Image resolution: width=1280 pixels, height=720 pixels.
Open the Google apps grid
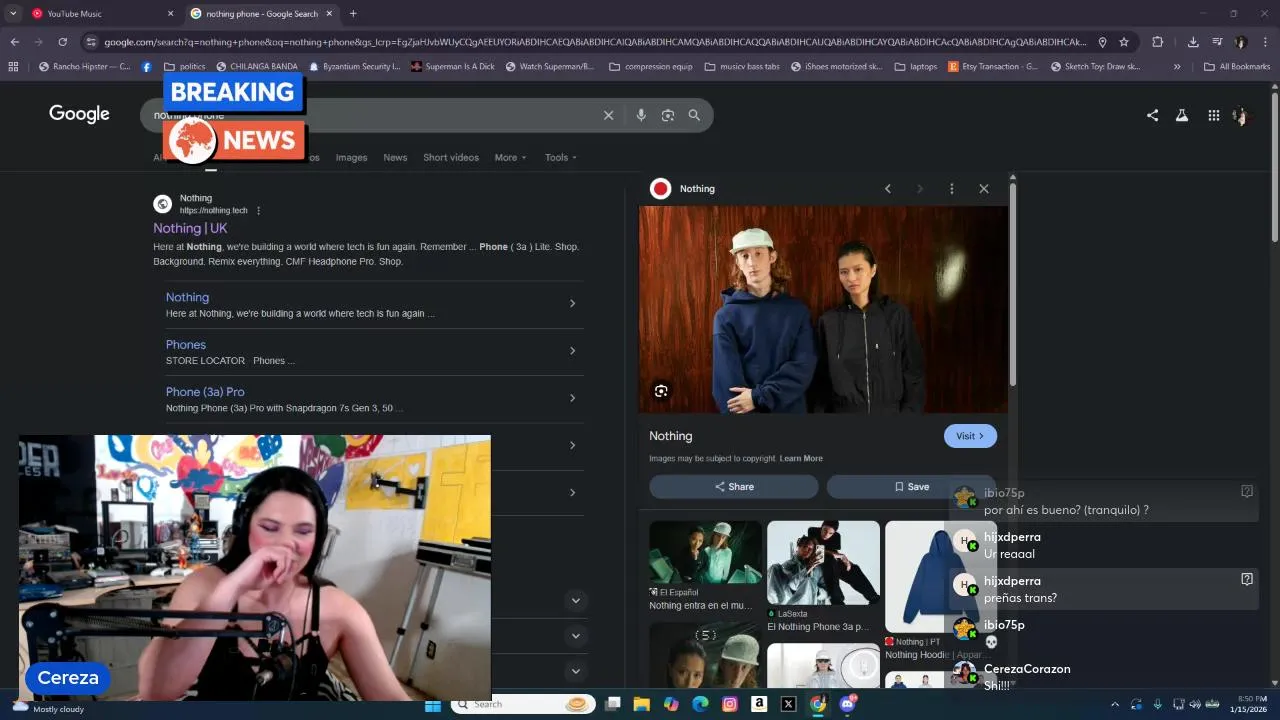point(1213,115)
